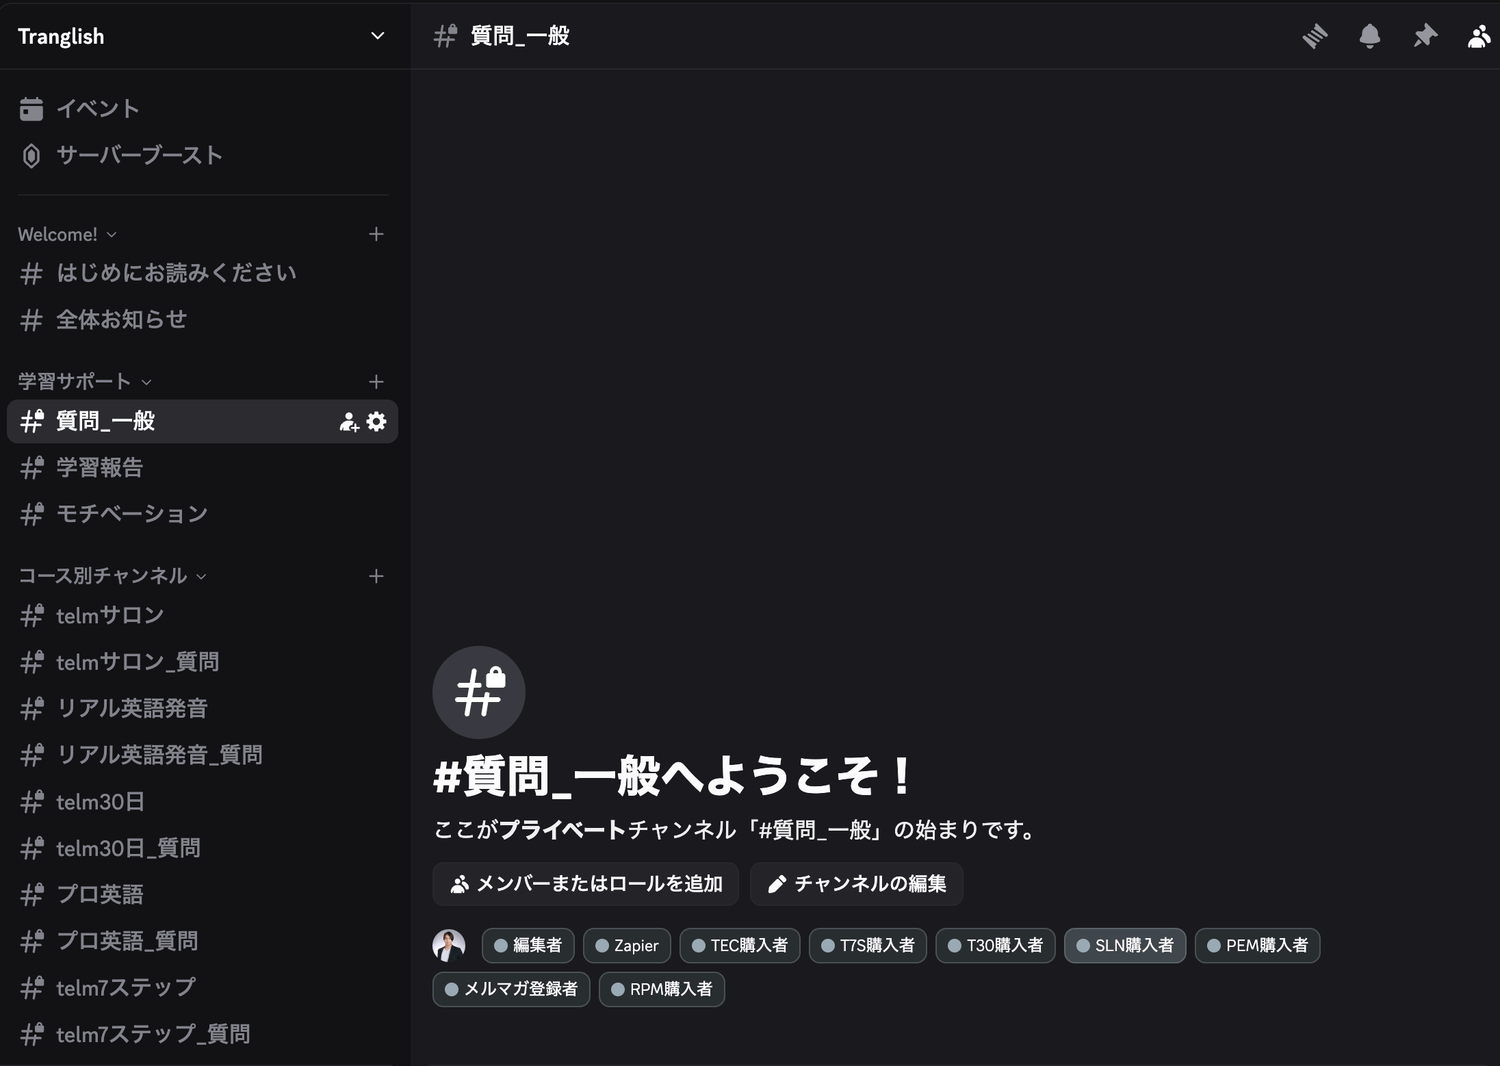The width and height of the screenshot is (1500, 1066).
Task: Click hashtag icon of はじめにお読みください channel
Action: coord(32,274)
